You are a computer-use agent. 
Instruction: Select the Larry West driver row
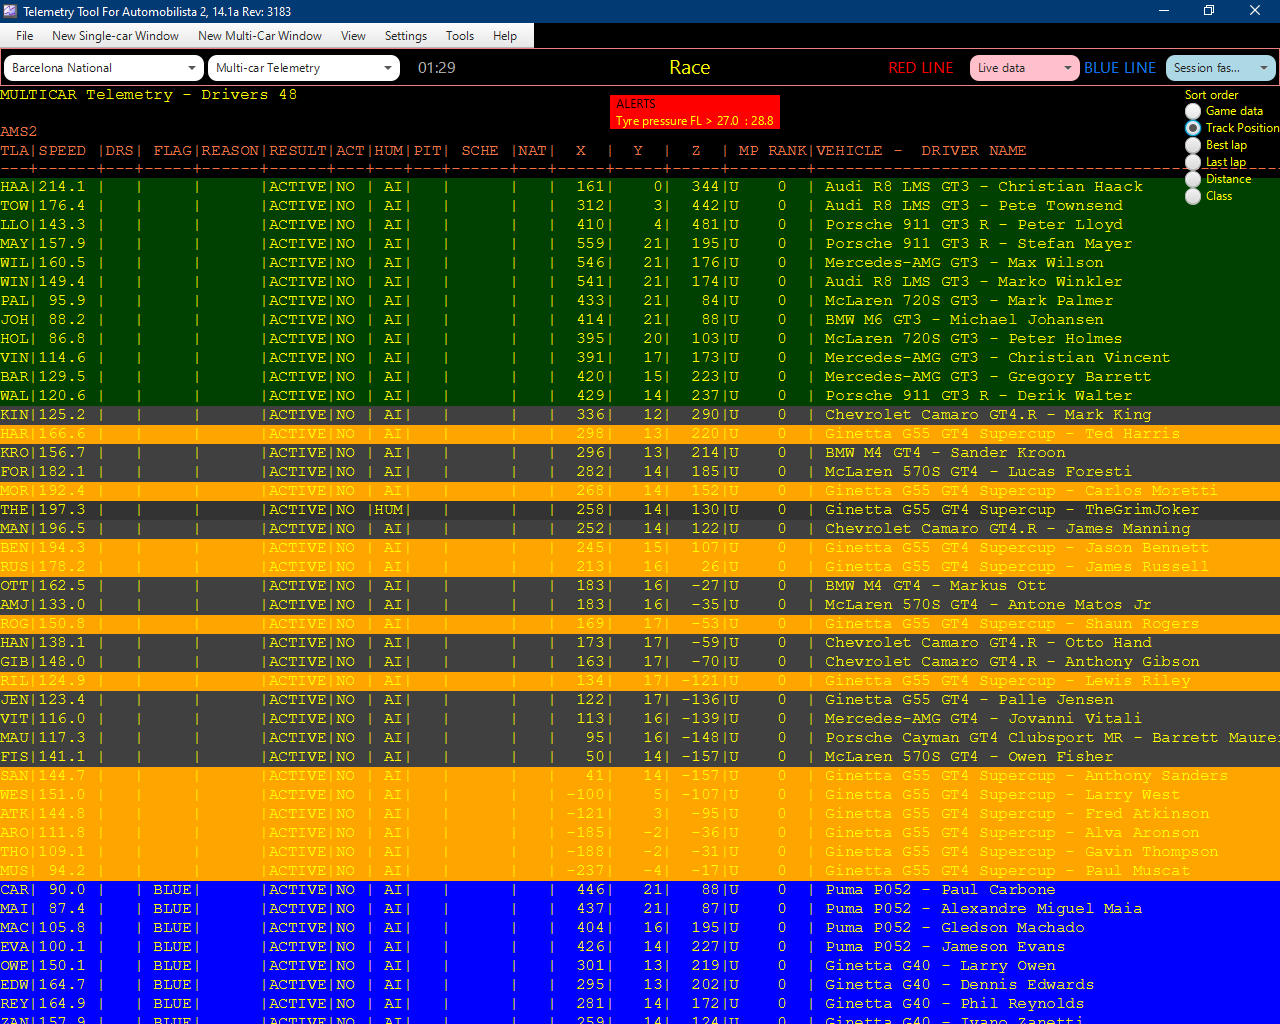coord(640,795)
